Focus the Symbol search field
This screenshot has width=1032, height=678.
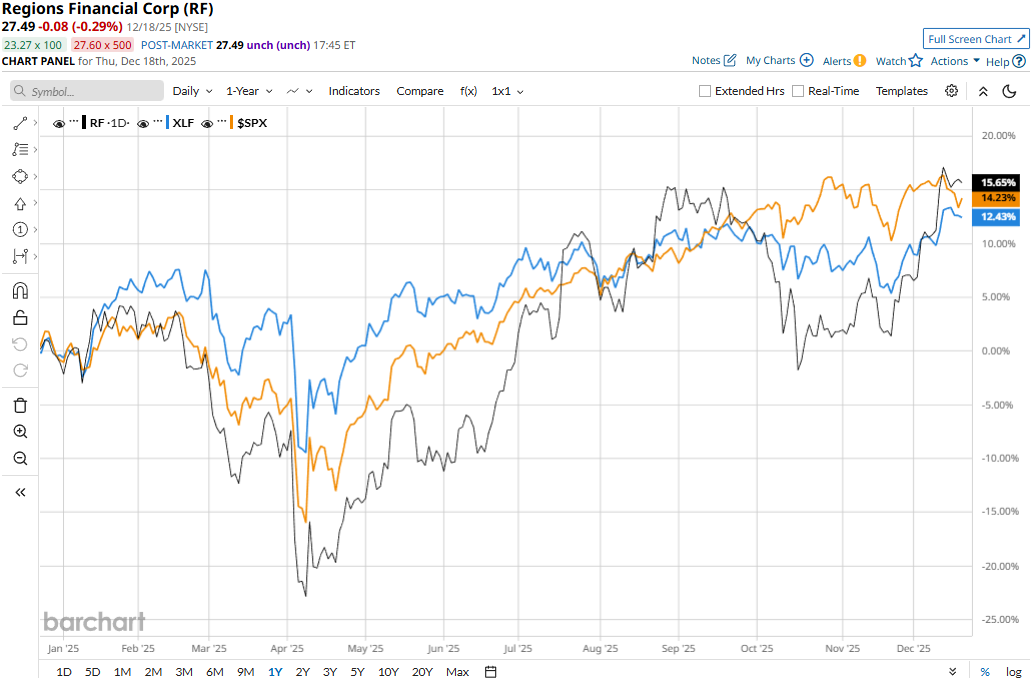click(x=87, y=91)
